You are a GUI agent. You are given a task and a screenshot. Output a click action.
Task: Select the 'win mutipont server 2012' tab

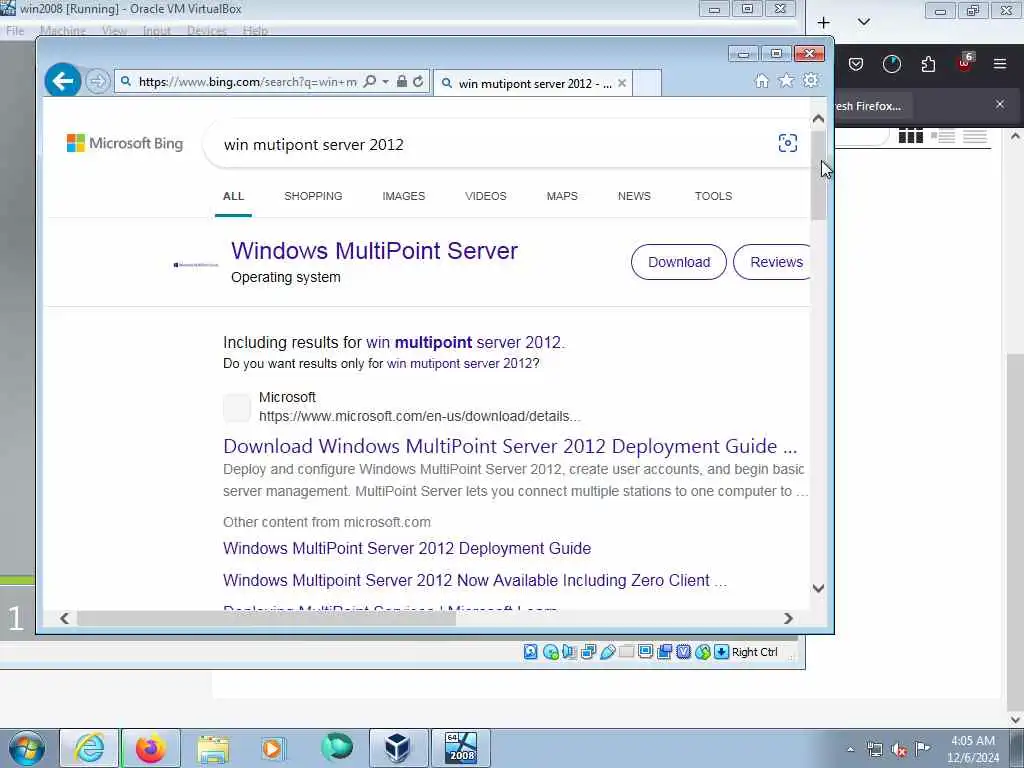(x=532, y=84)
